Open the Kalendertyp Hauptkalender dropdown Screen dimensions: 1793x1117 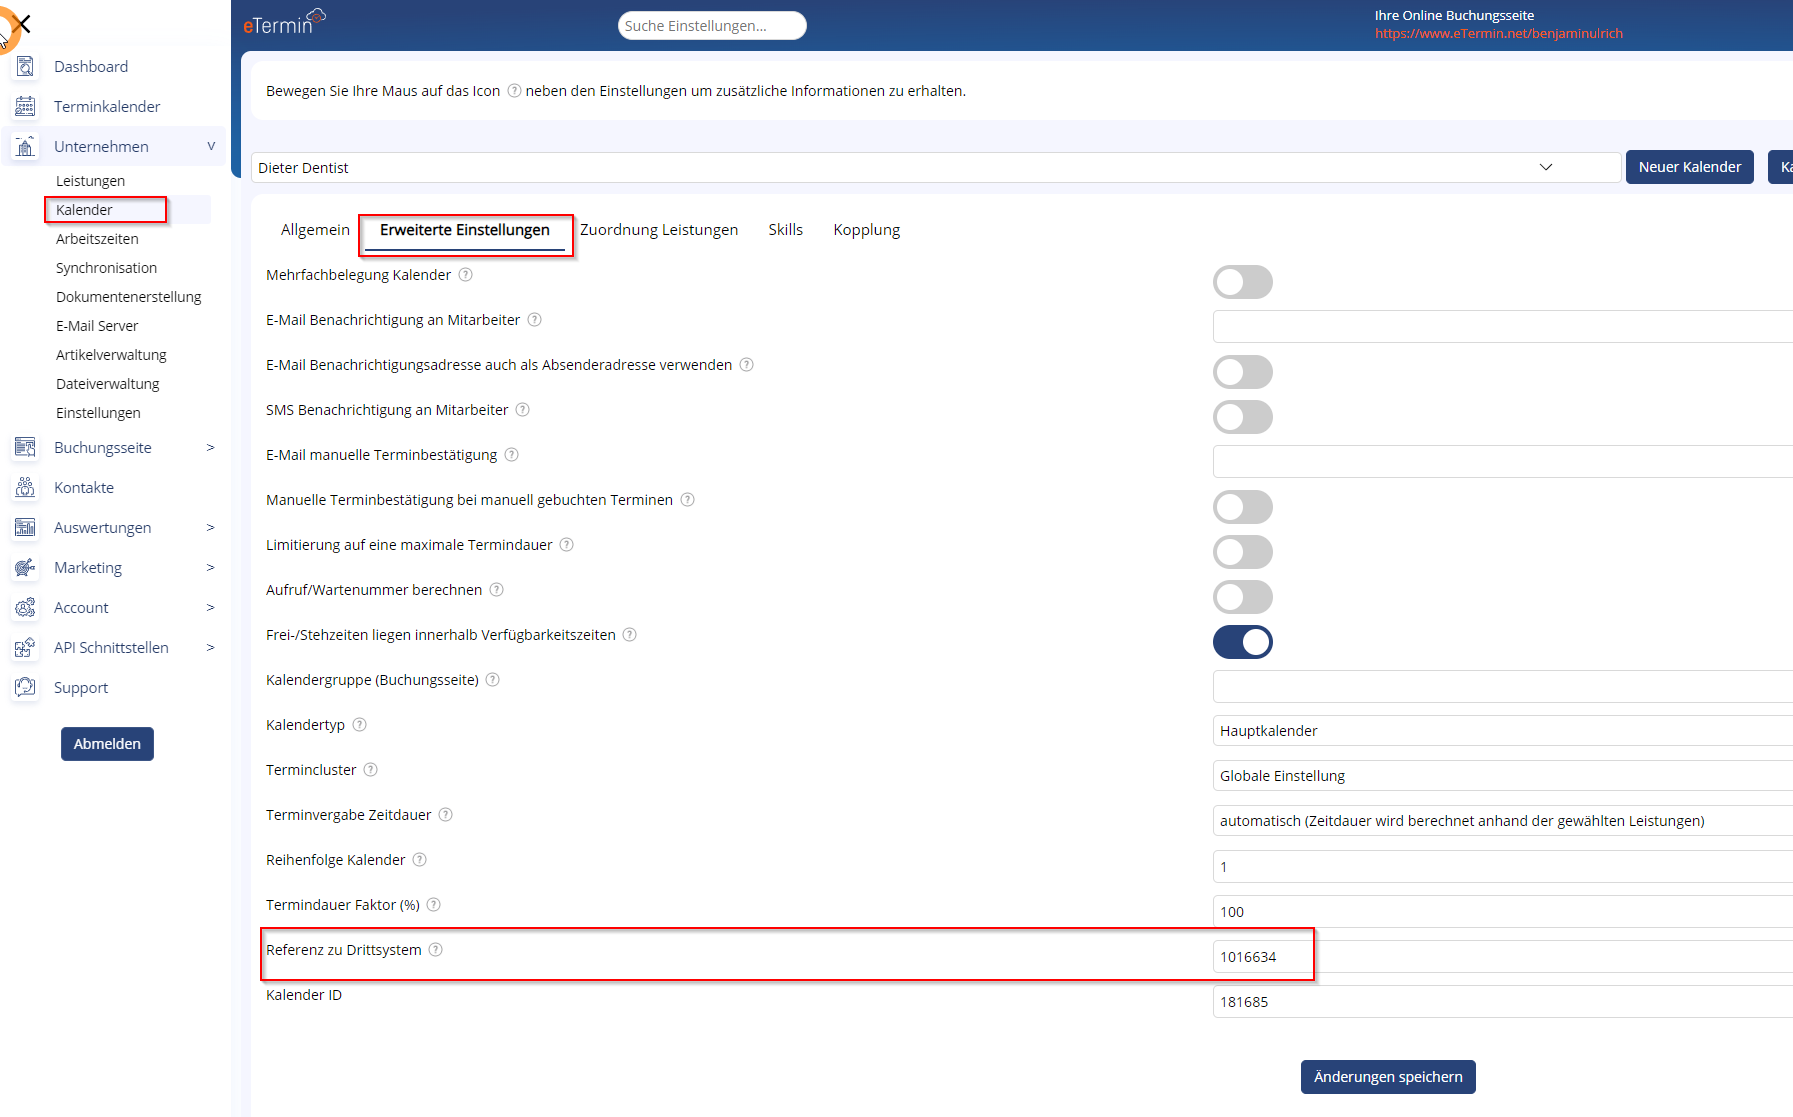(x=1500, y=731)
